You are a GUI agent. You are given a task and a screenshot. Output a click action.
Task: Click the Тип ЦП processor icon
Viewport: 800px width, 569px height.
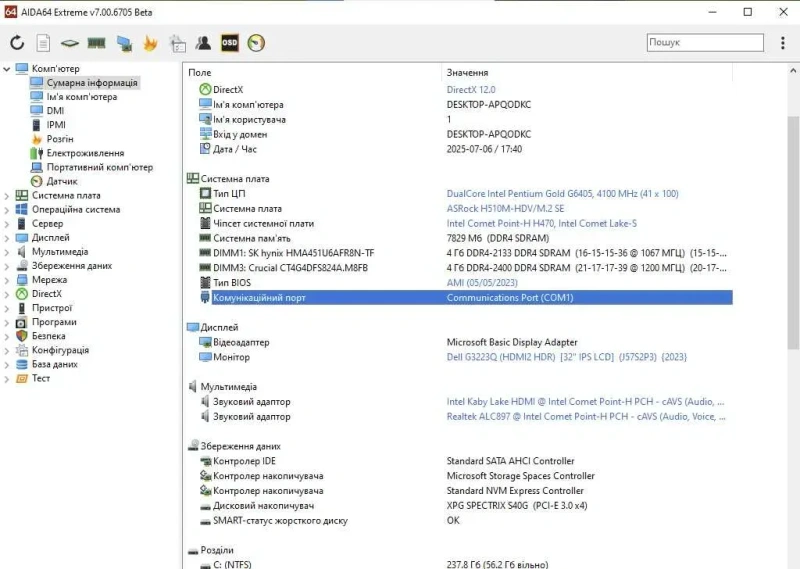205,193
